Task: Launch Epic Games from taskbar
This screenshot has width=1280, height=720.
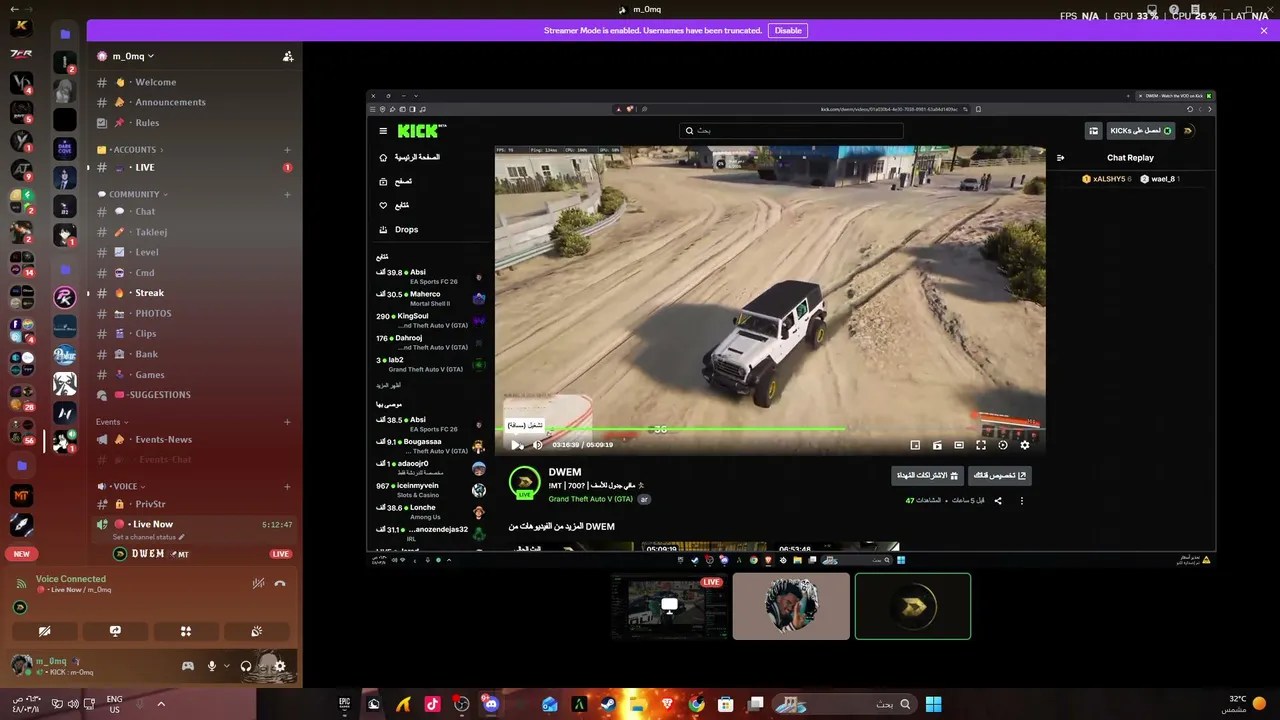Action: [344, 704]
